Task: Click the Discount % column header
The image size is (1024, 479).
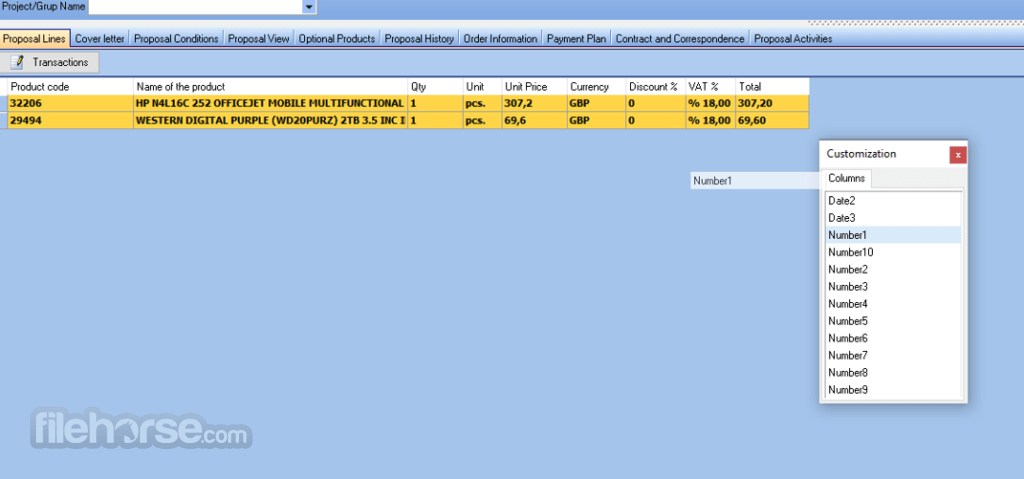Action: [x=656, y=86]
